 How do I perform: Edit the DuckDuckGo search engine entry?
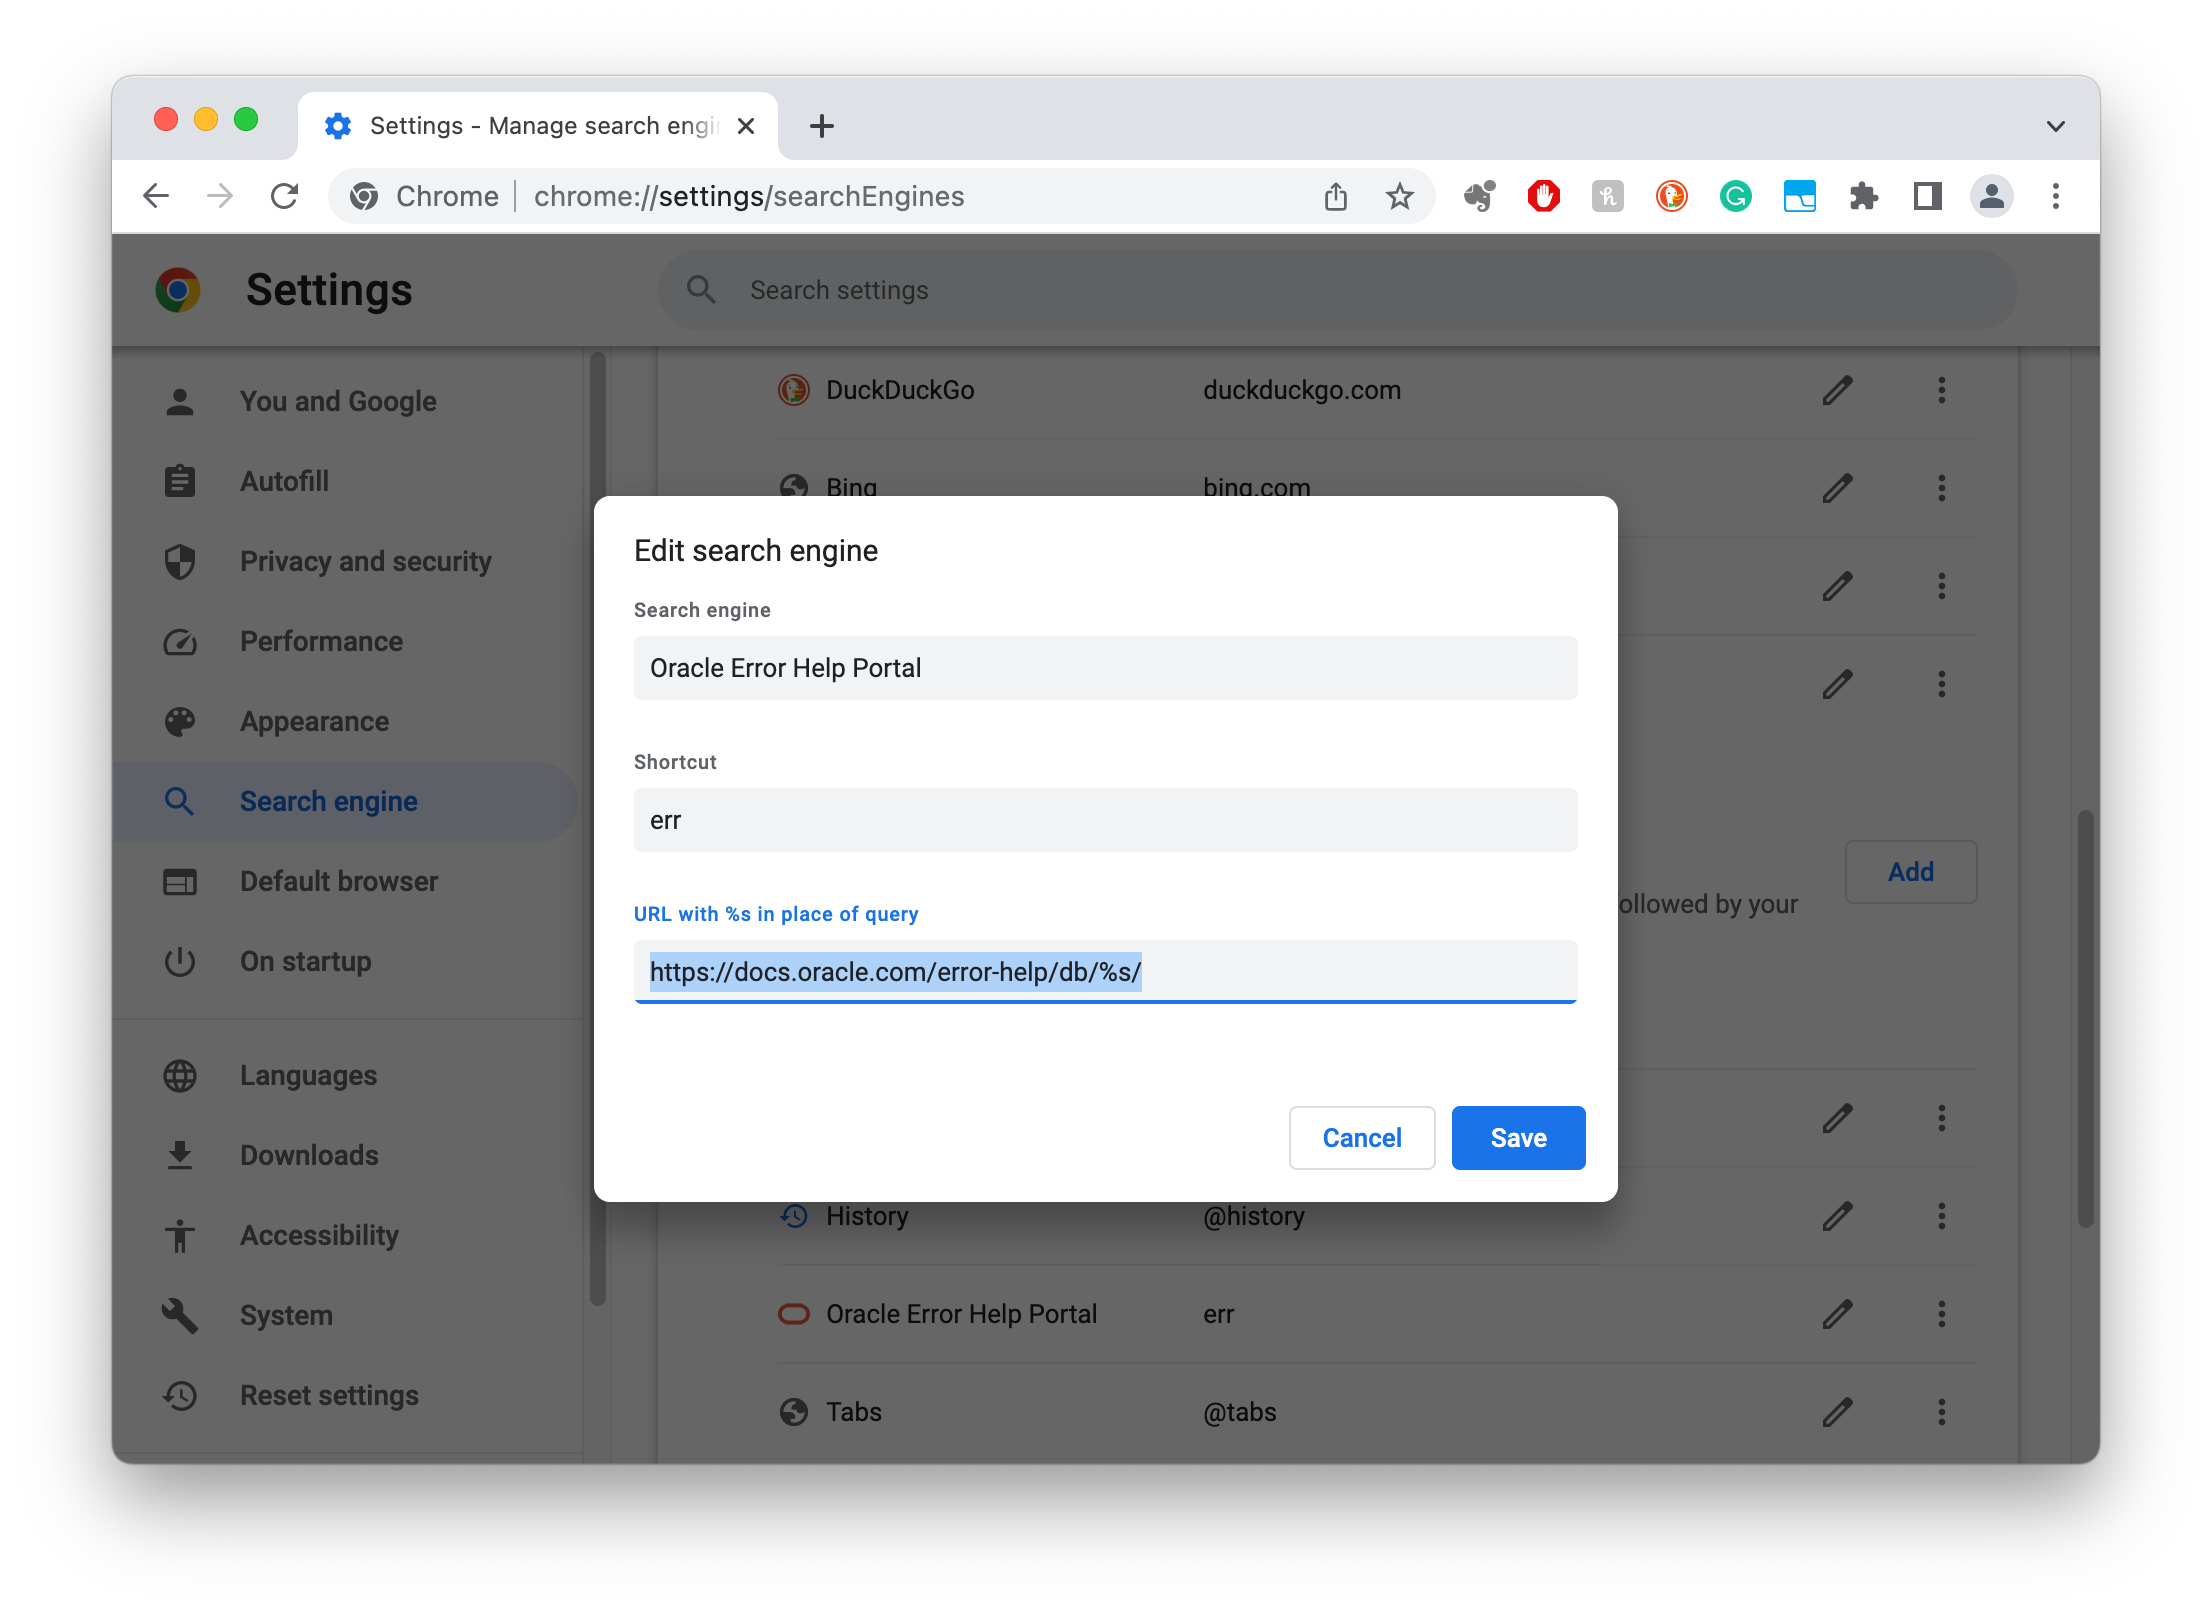tap(1837, 390)
